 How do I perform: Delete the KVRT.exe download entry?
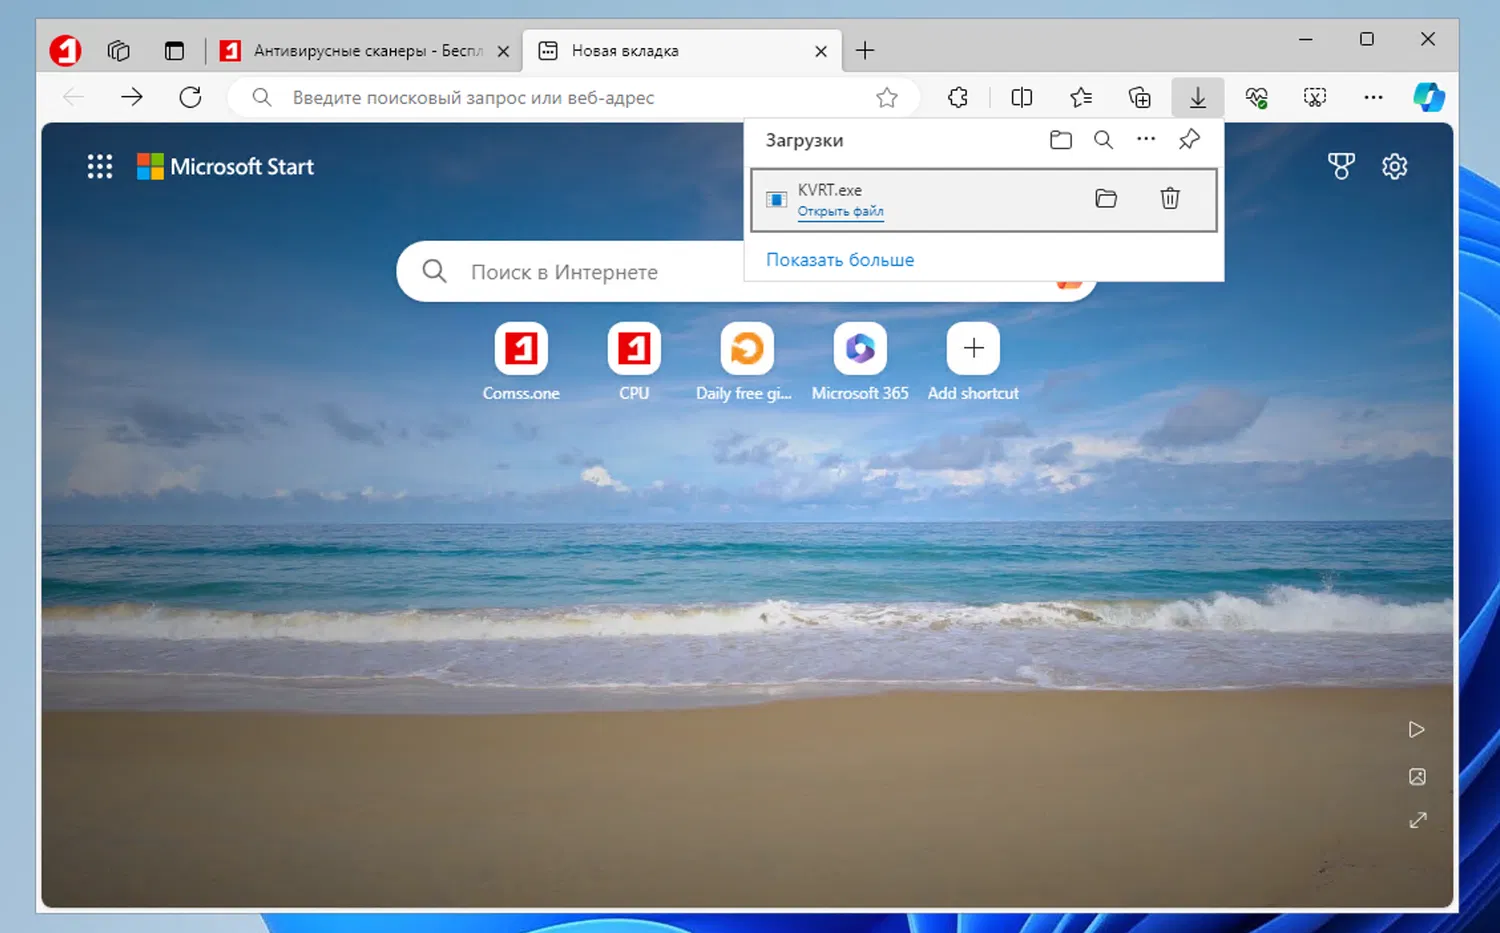[x=1170, y=198]
